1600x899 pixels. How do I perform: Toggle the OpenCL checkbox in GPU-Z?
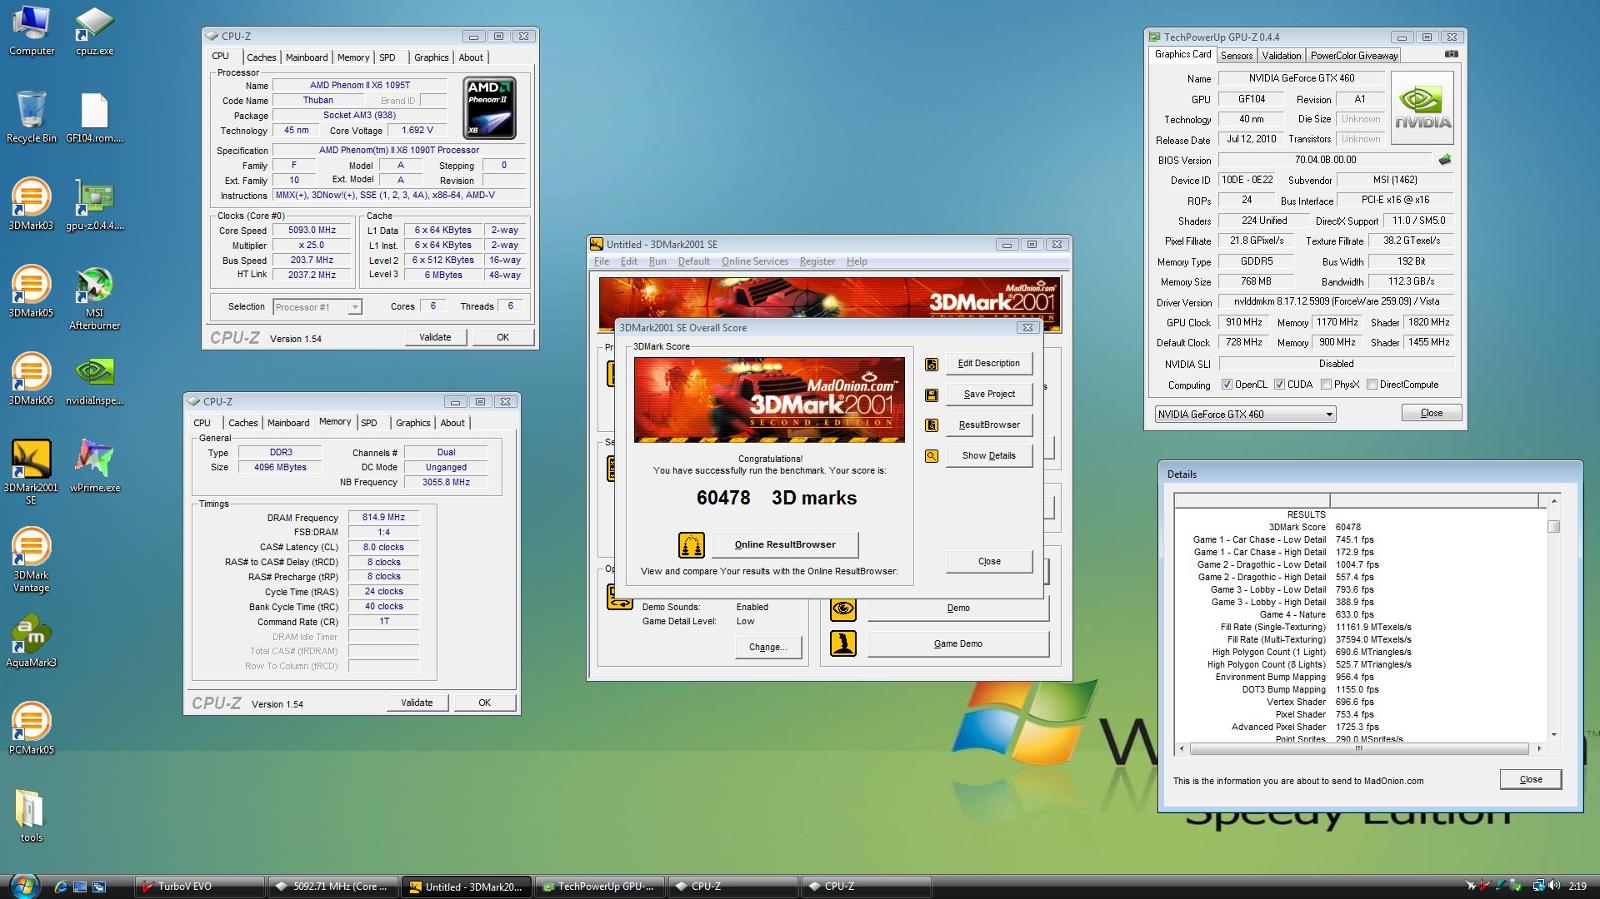tap(1227, 385)
